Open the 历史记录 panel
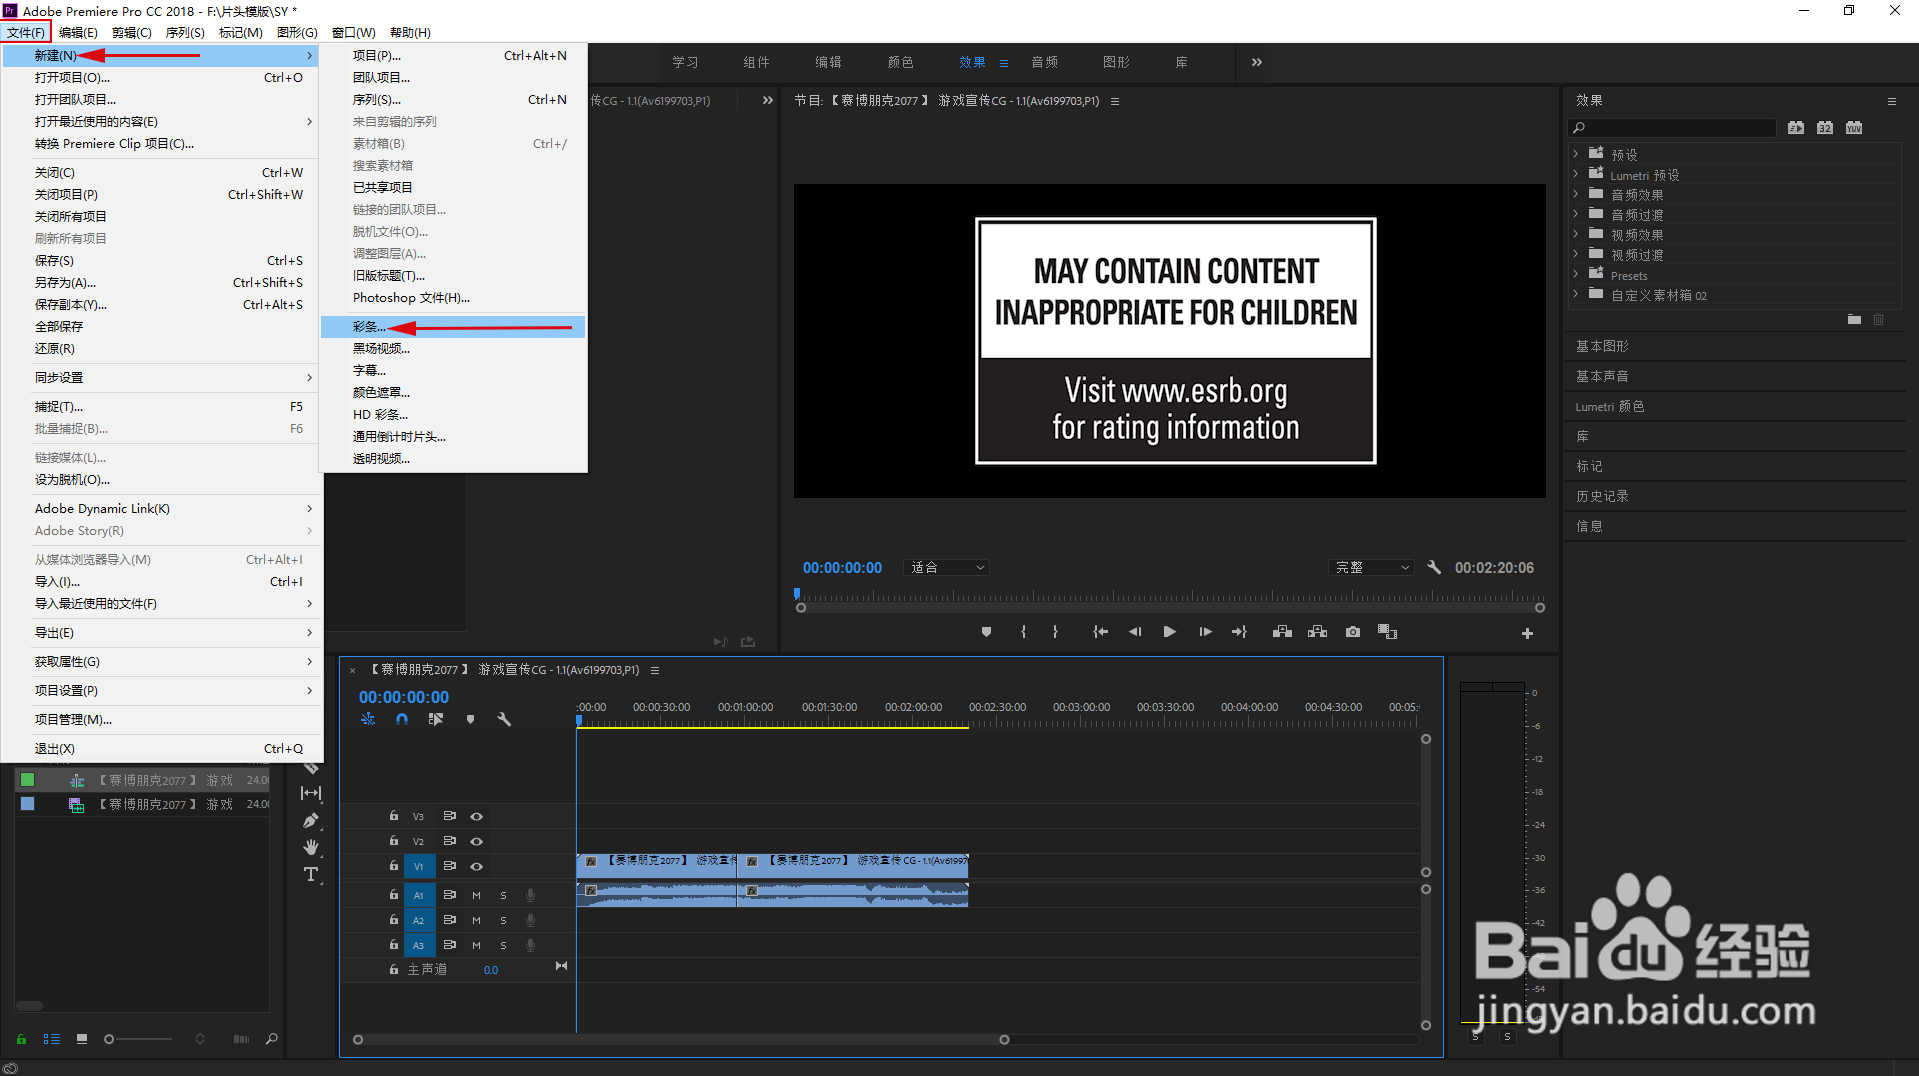The height and width of the screenshot is (1076, 1919). [1602, 496]
